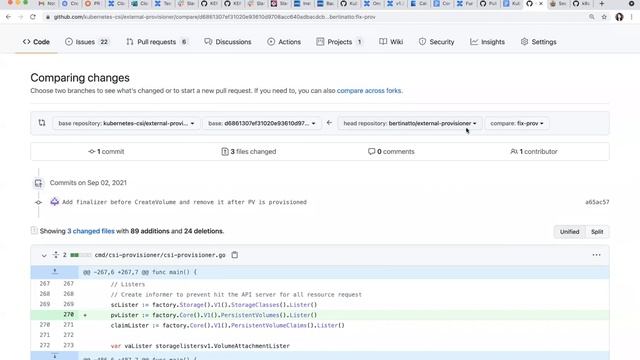The width and height of the screenshot is (640, 360).
Task: Expand hidden lines above line 267
Action: point(54,272)
